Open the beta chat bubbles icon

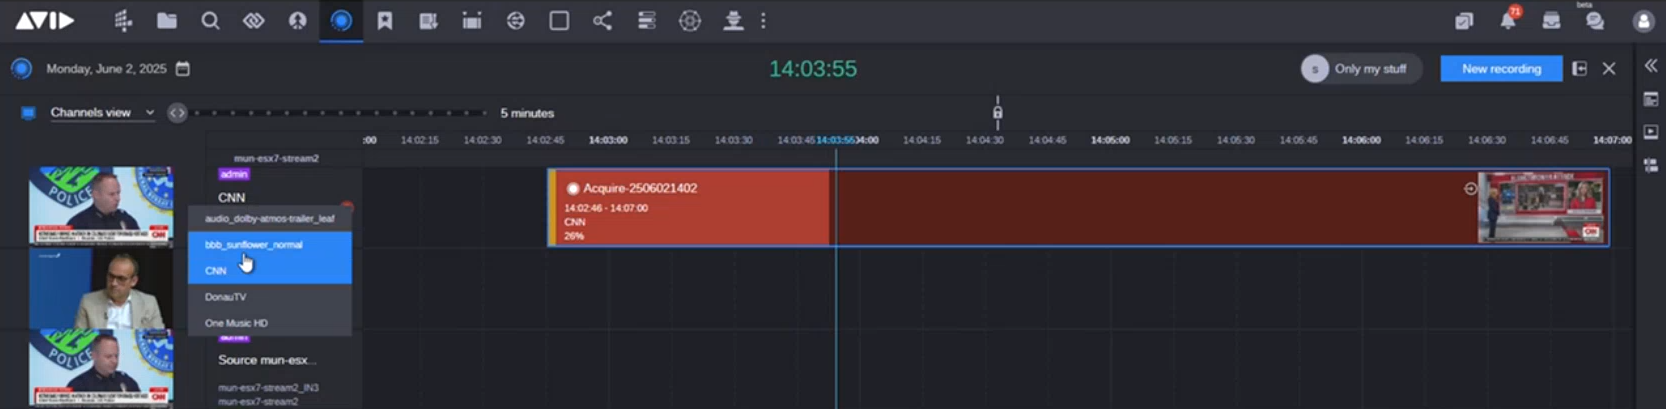point(1595,21)
